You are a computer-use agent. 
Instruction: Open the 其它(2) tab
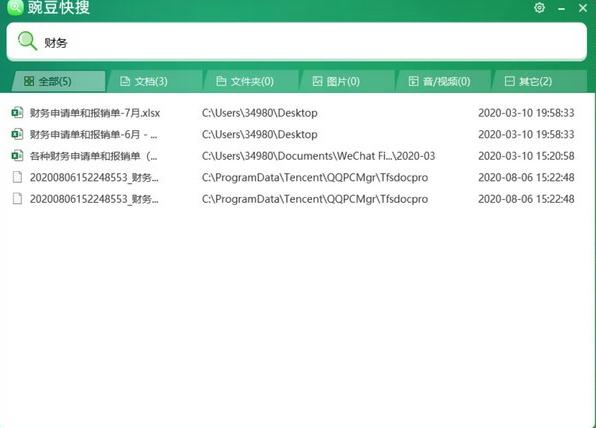pyautogui.click(x=539, y=81)
